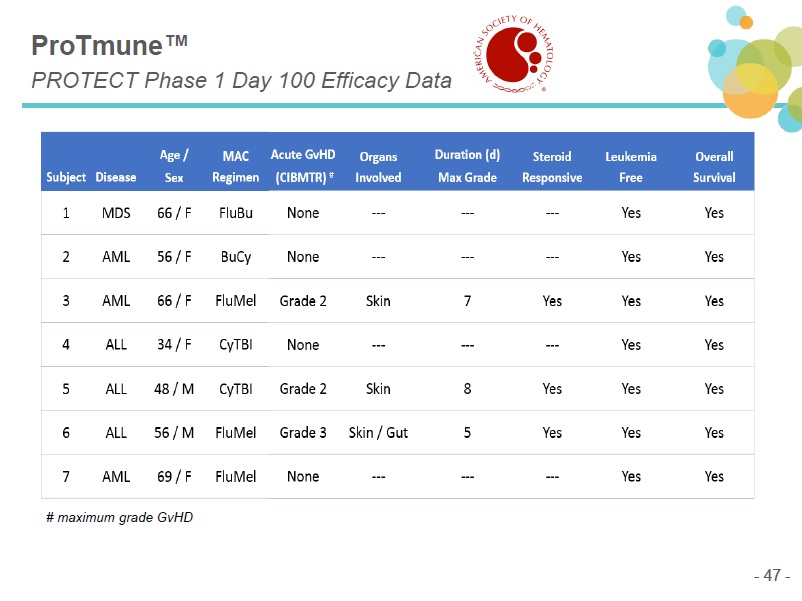This screenshot has width=802, height=601.
Task: Click the 'Leukemia Free' column header
Action: [x=631, y=166]
